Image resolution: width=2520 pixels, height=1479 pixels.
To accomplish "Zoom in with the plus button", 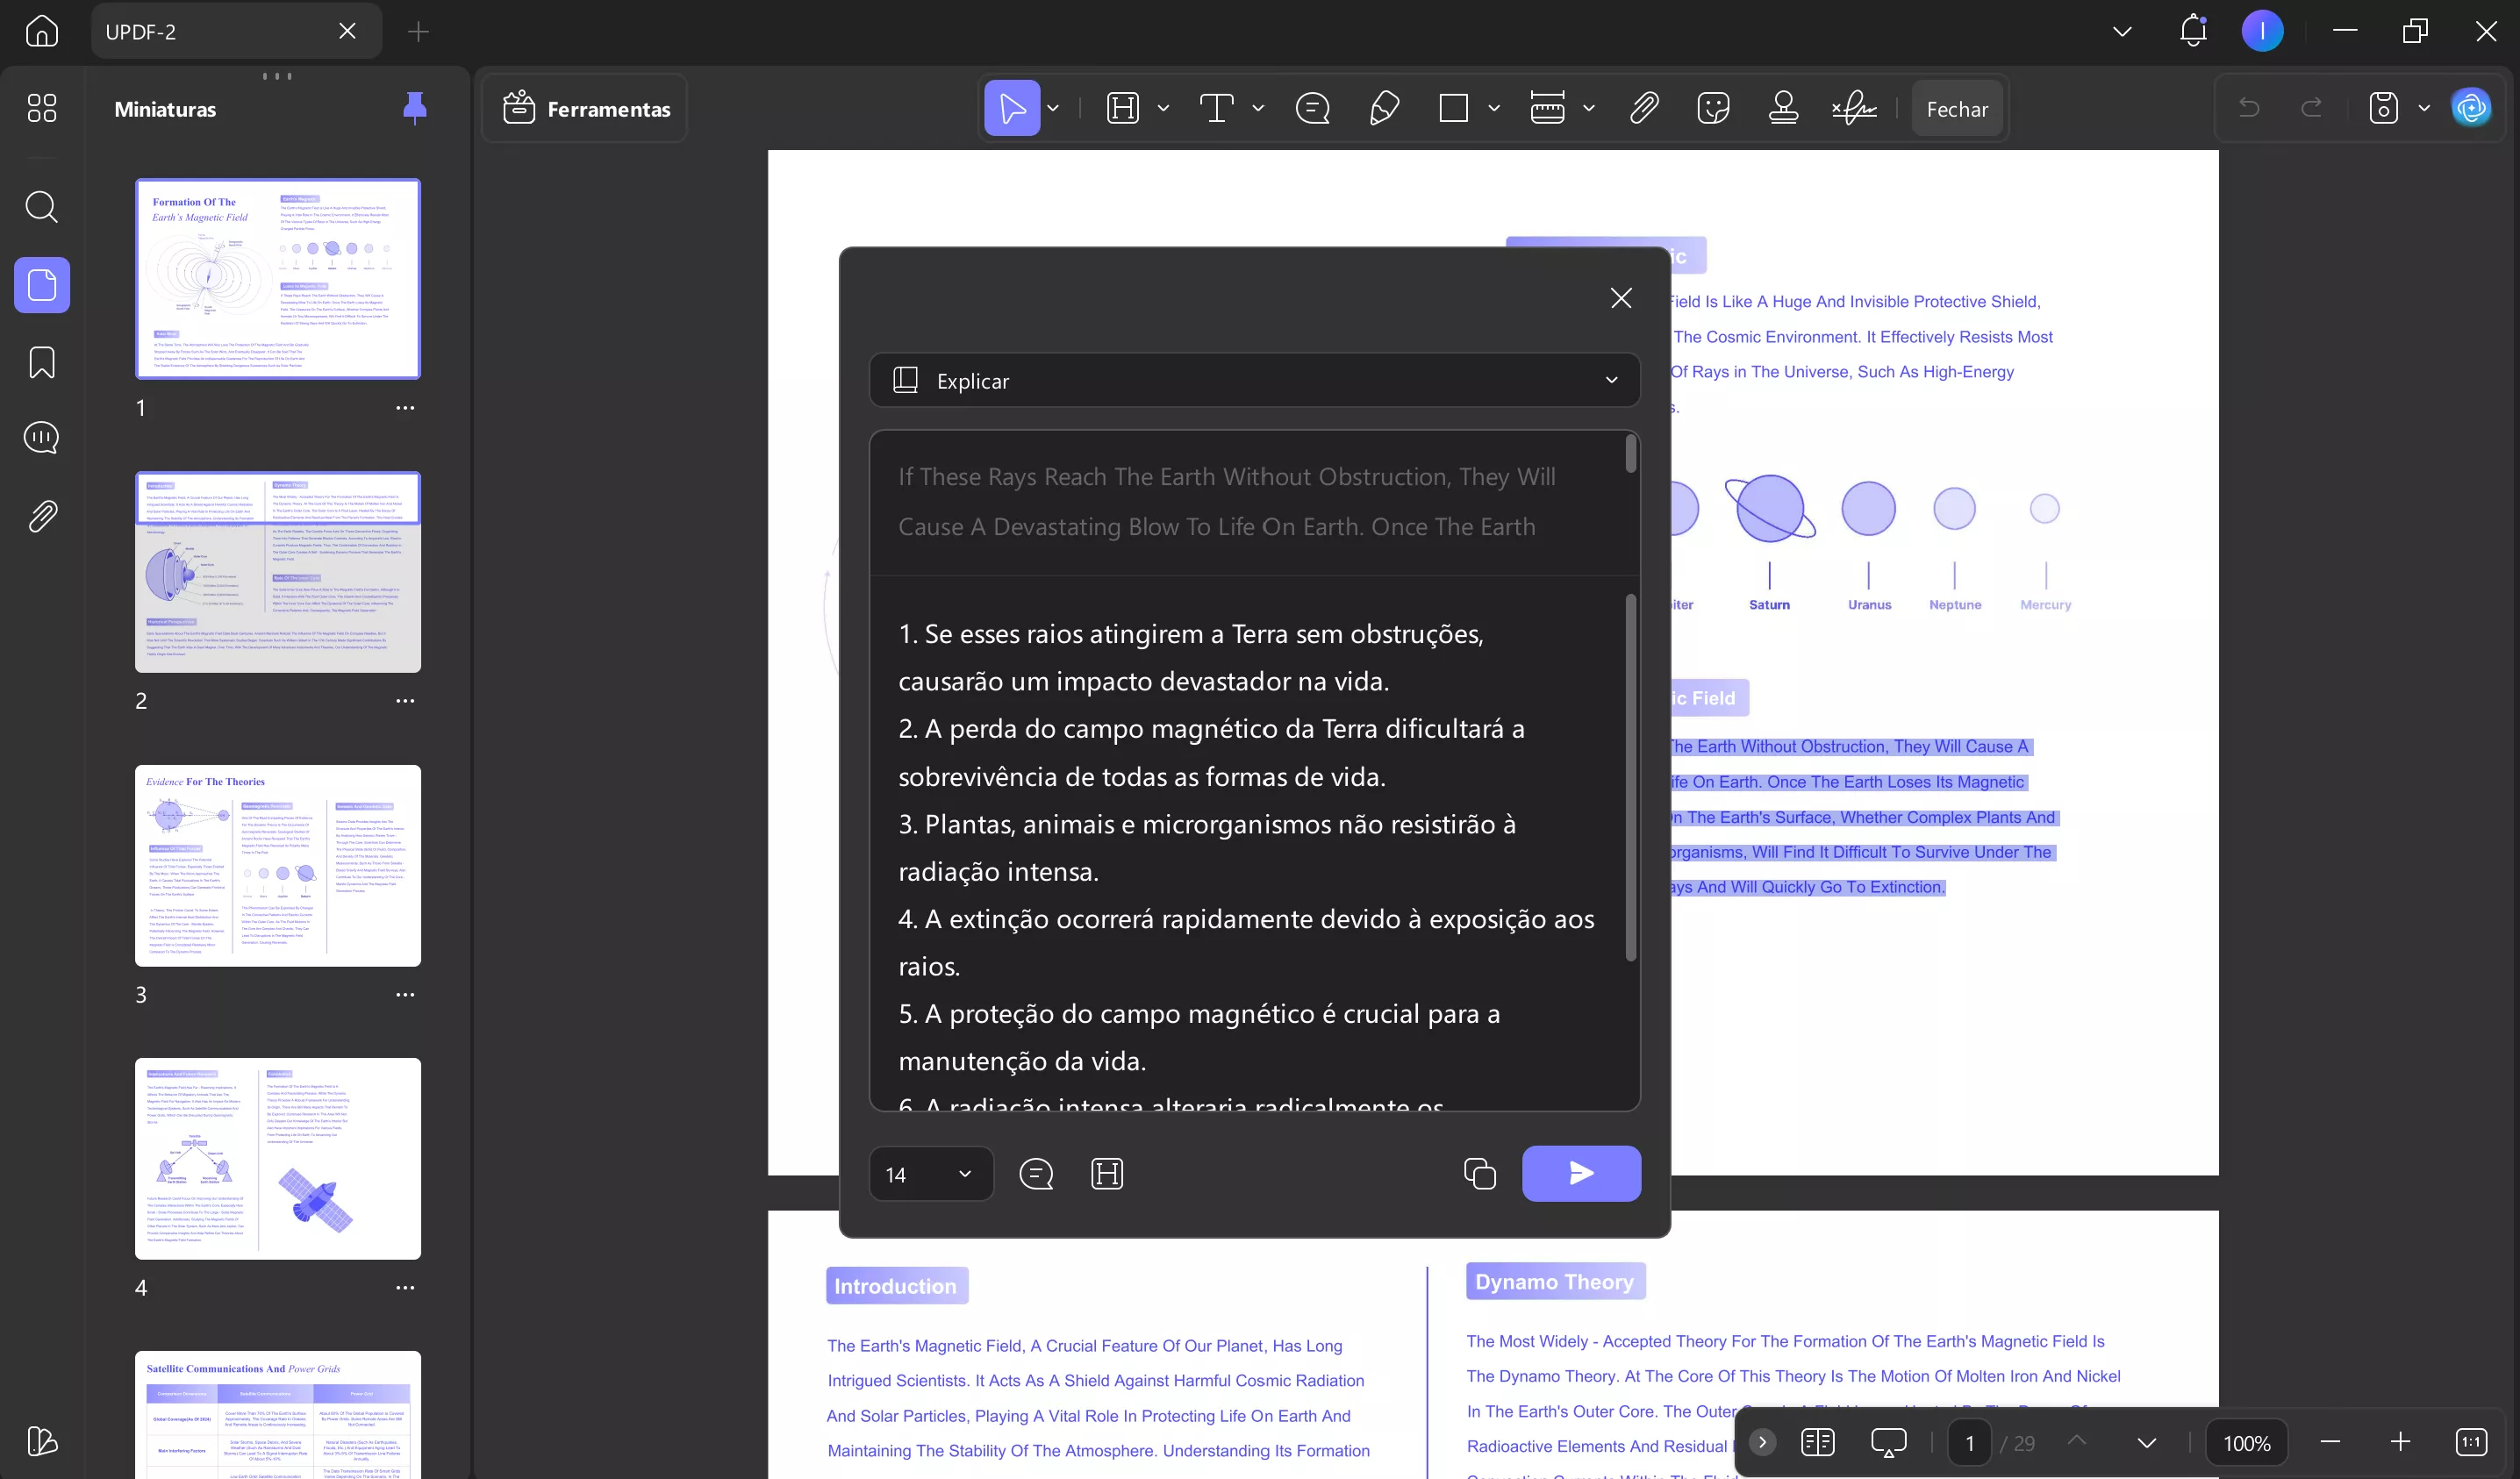I will coord(2400,1442).
